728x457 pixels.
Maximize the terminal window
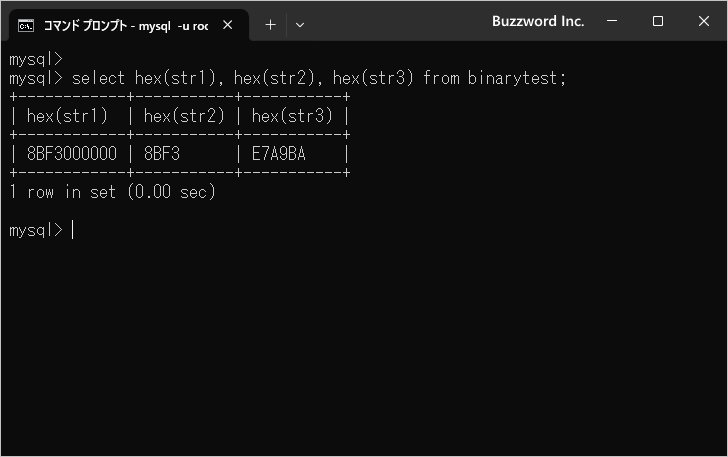click(657, 21)
